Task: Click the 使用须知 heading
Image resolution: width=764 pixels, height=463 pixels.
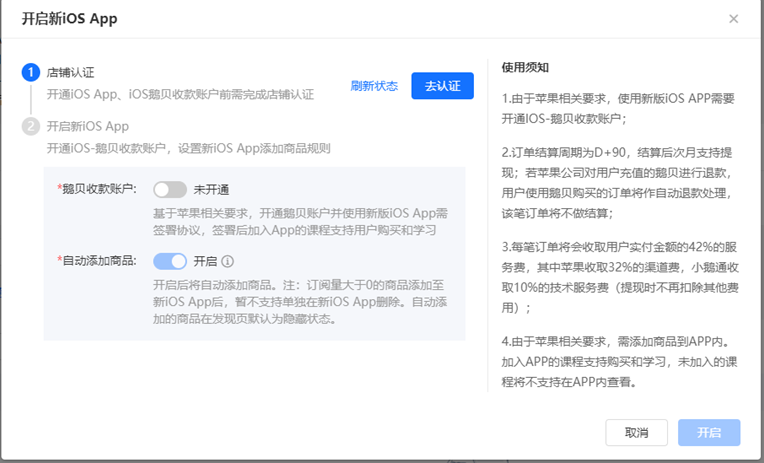Action: coord(525,67)
